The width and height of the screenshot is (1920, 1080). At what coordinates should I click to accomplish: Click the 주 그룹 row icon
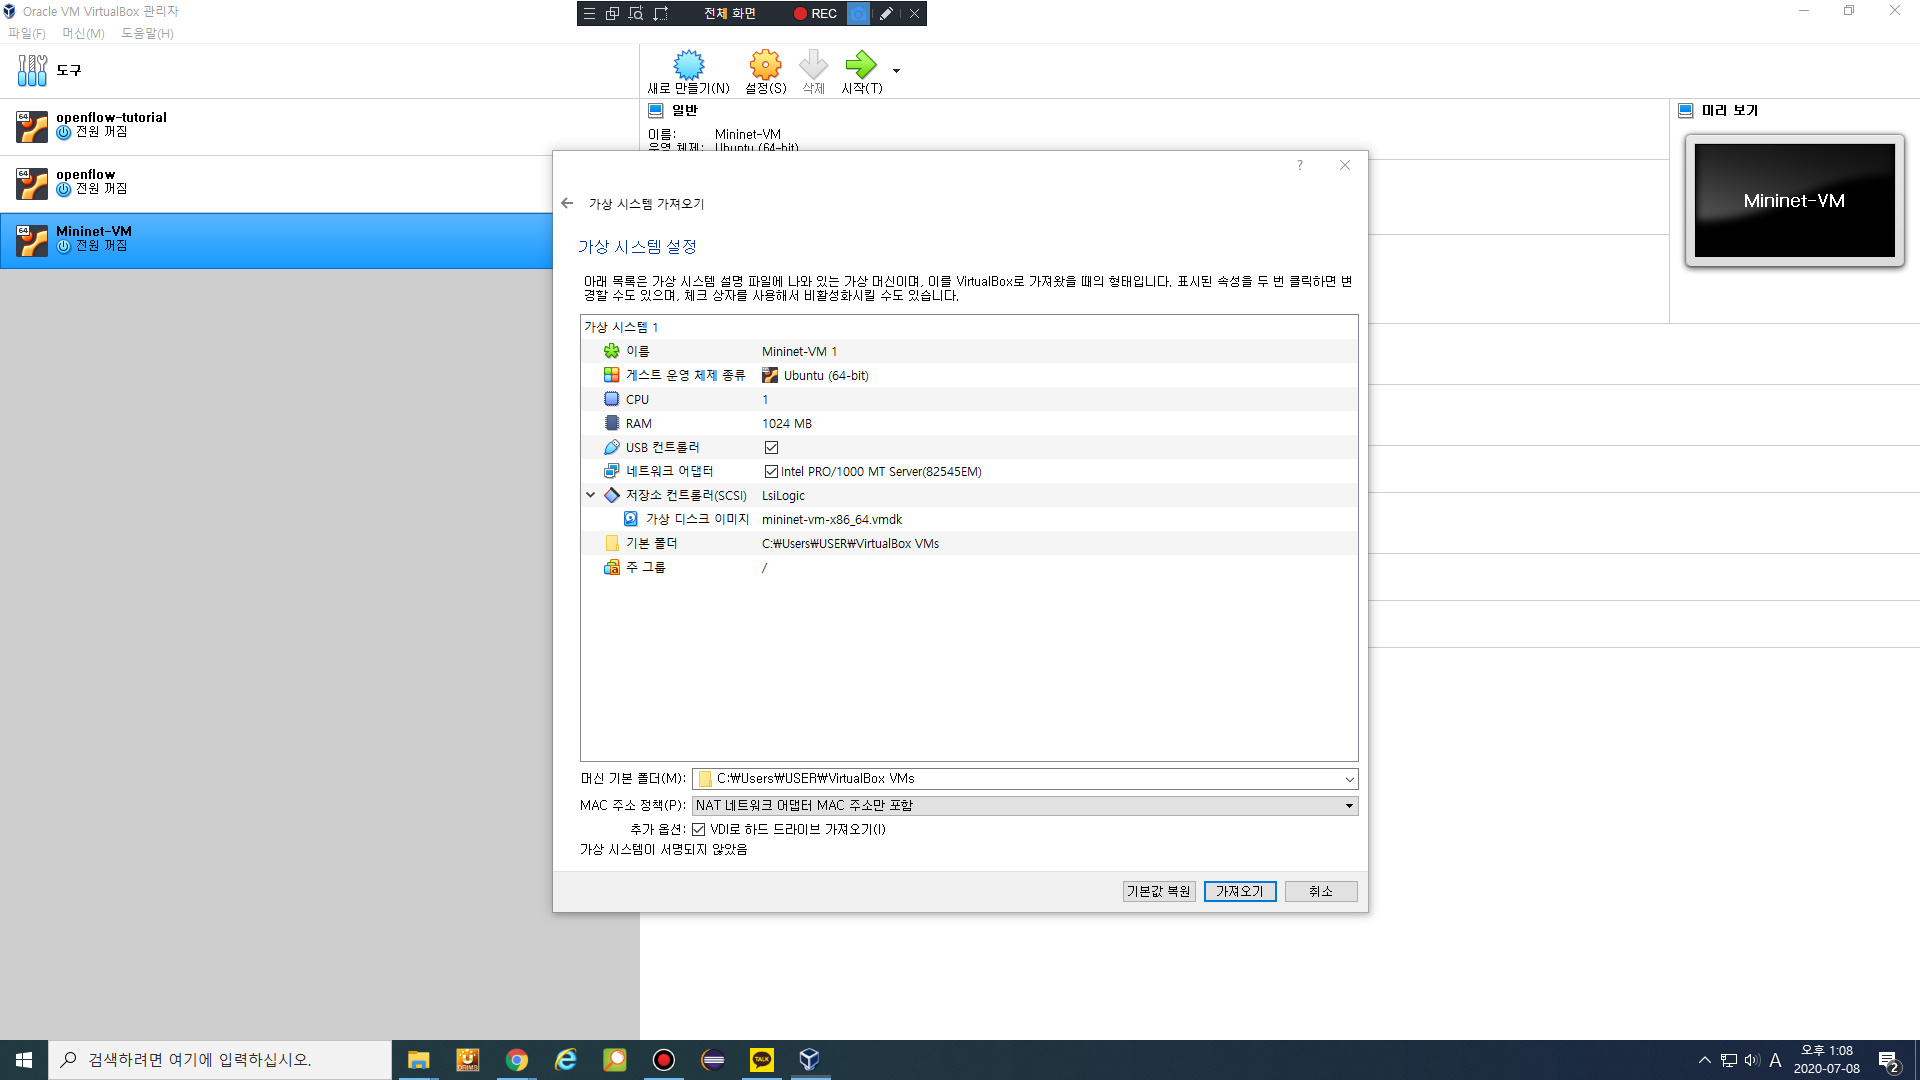click(611, 567)
